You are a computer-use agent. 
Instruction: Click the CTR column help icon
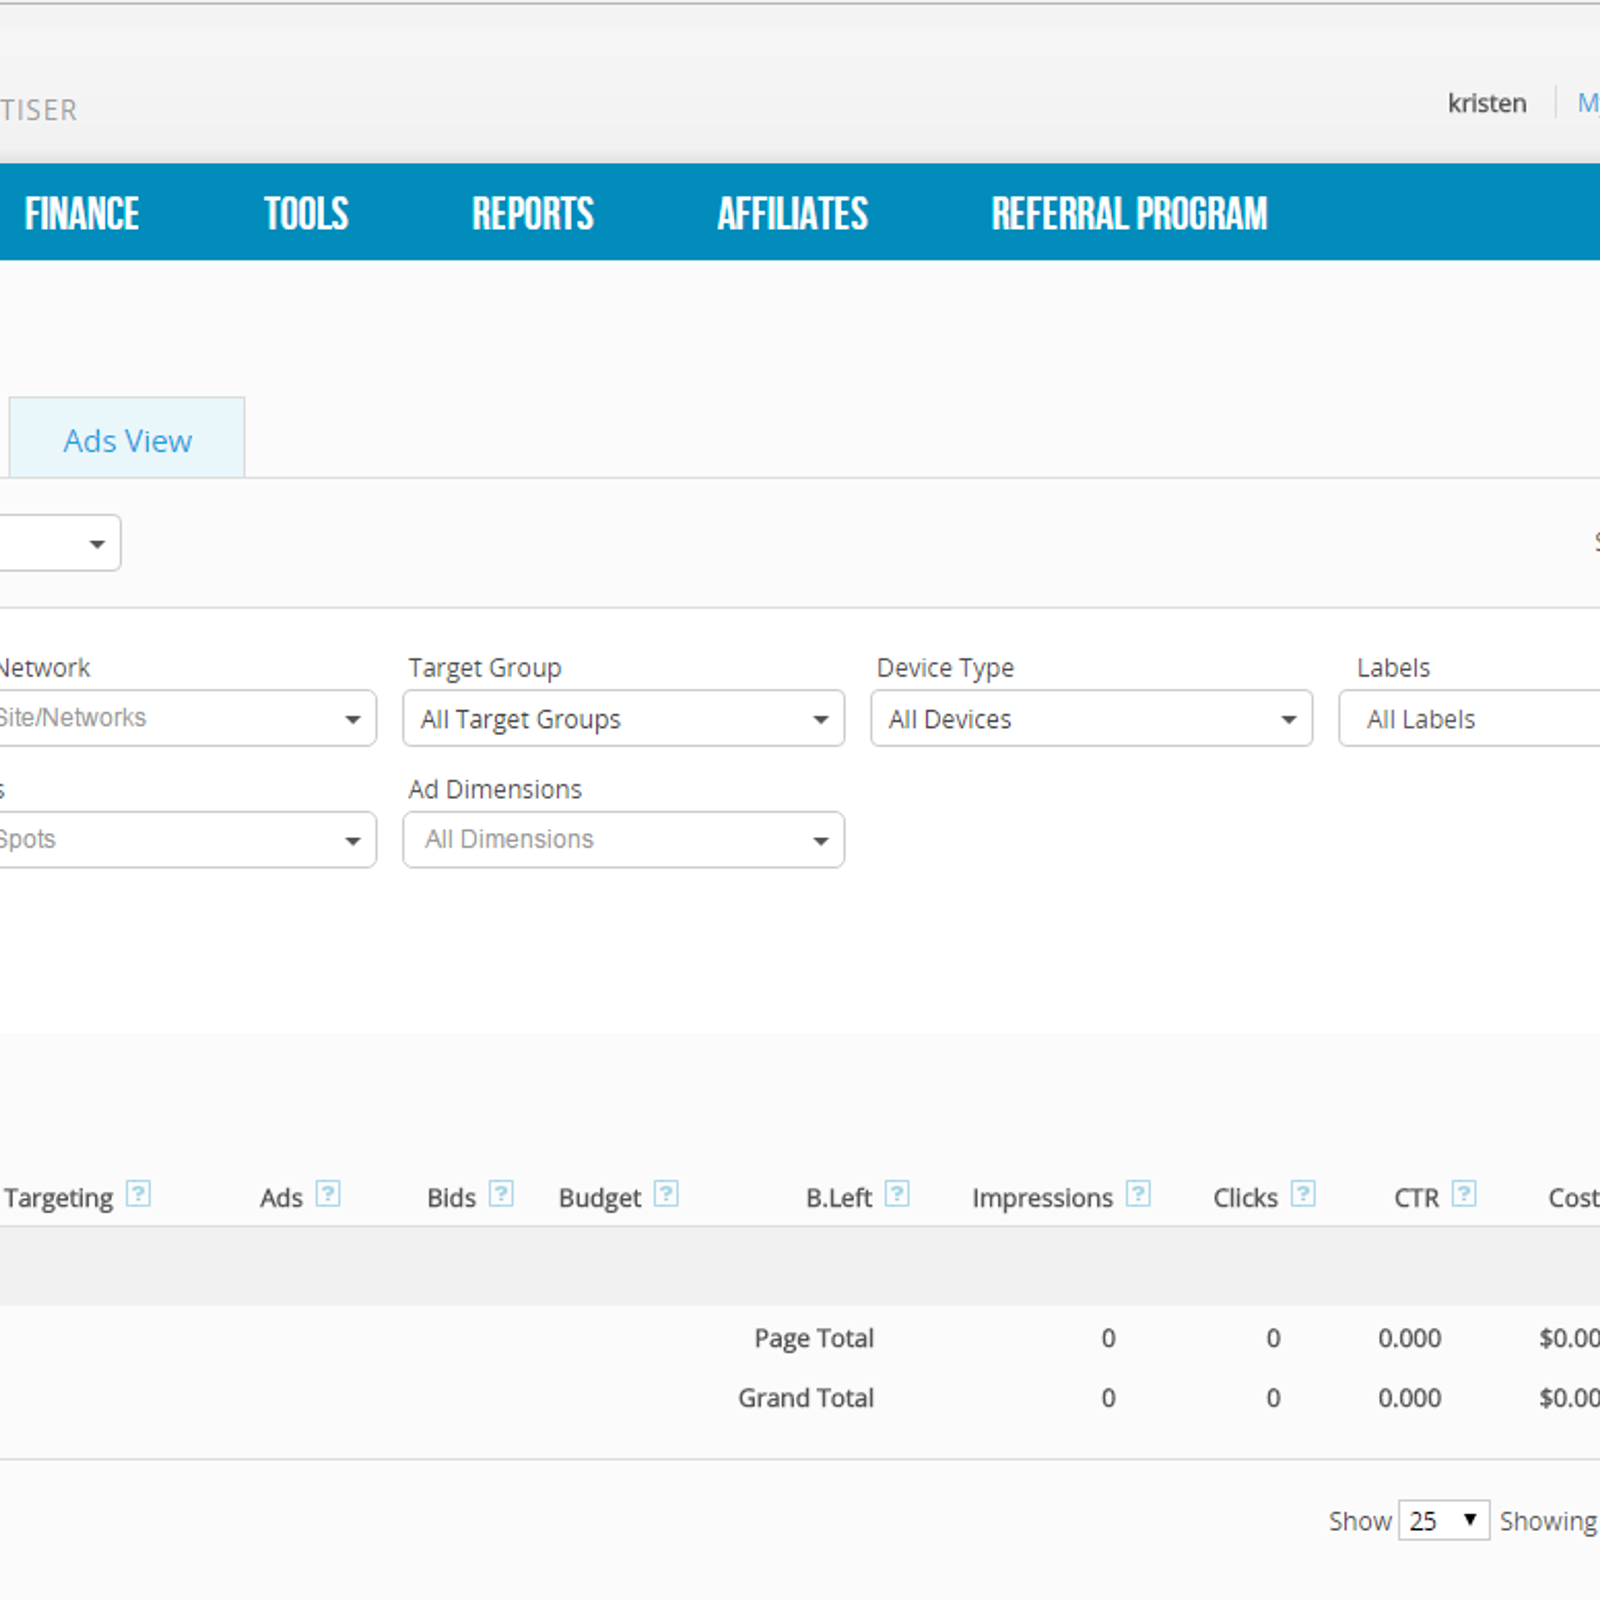tap(1464, 1194)
